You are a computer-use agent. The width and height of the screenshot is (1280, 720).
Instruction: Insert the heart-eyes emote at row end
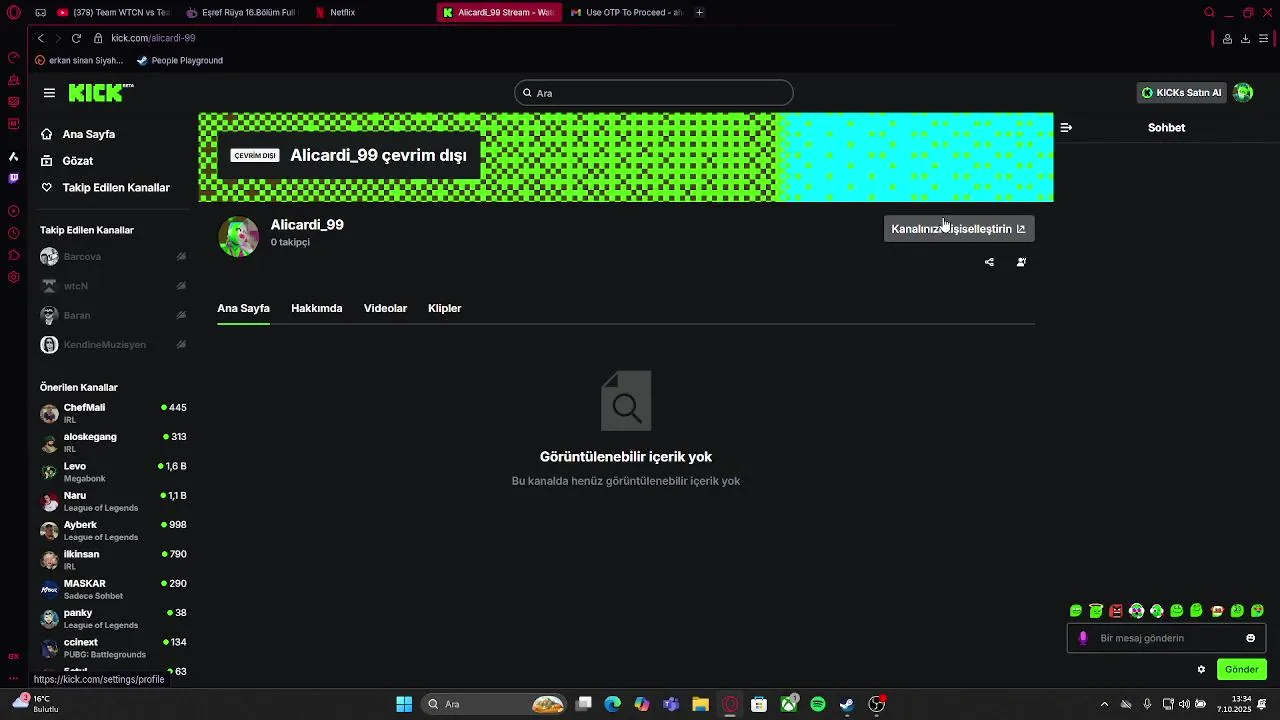click(x=1257, y=611)
